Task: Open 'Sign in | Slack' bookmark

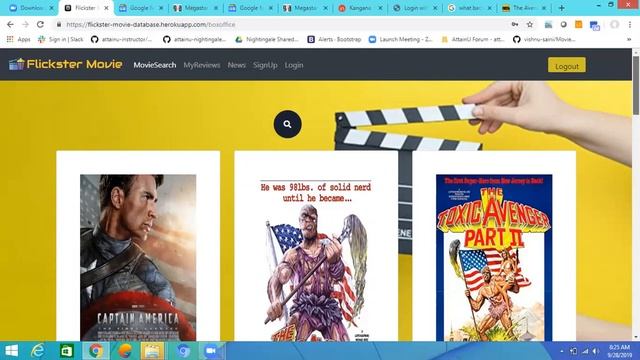Action: click(60, 39)
